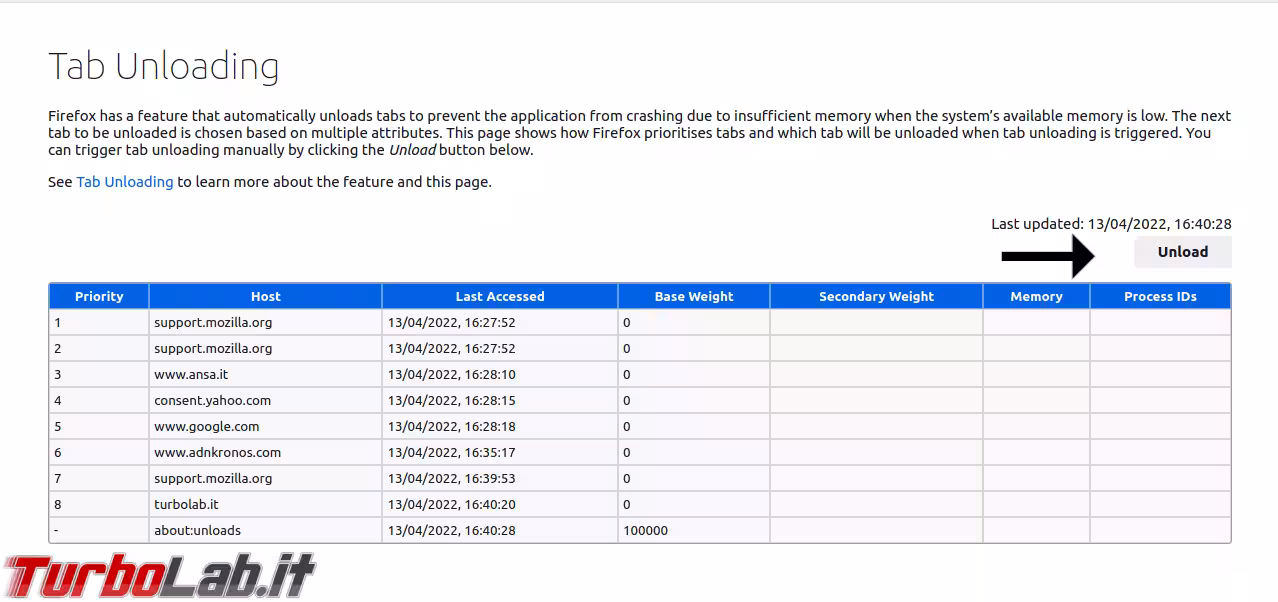Click the Priority column header
Viewport: 1278px width, 602px height.
(x=98, y=296)
